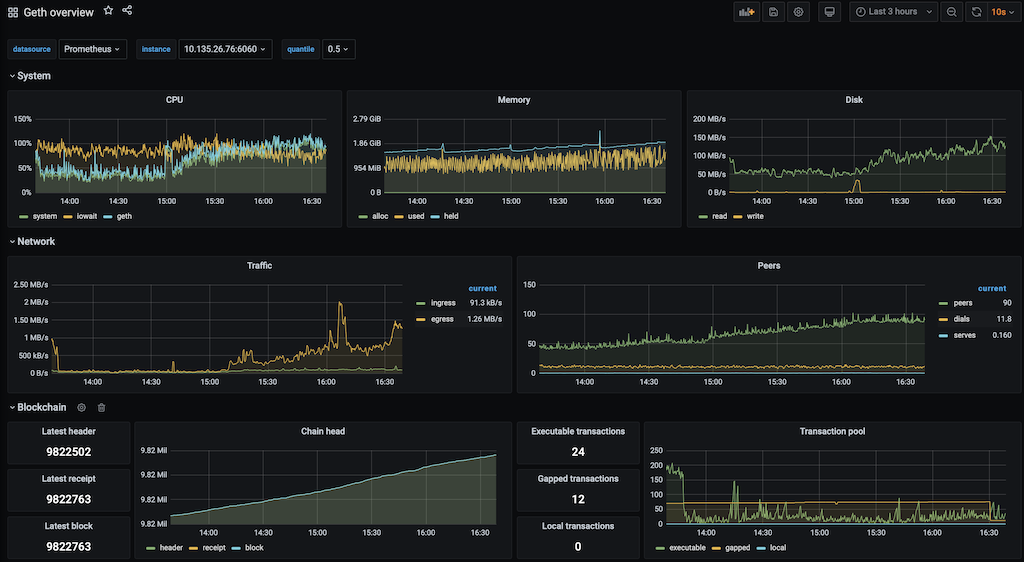Click the Geth overview dashboard title
The image size is (1024, 562).
click(x=59, y=12)
